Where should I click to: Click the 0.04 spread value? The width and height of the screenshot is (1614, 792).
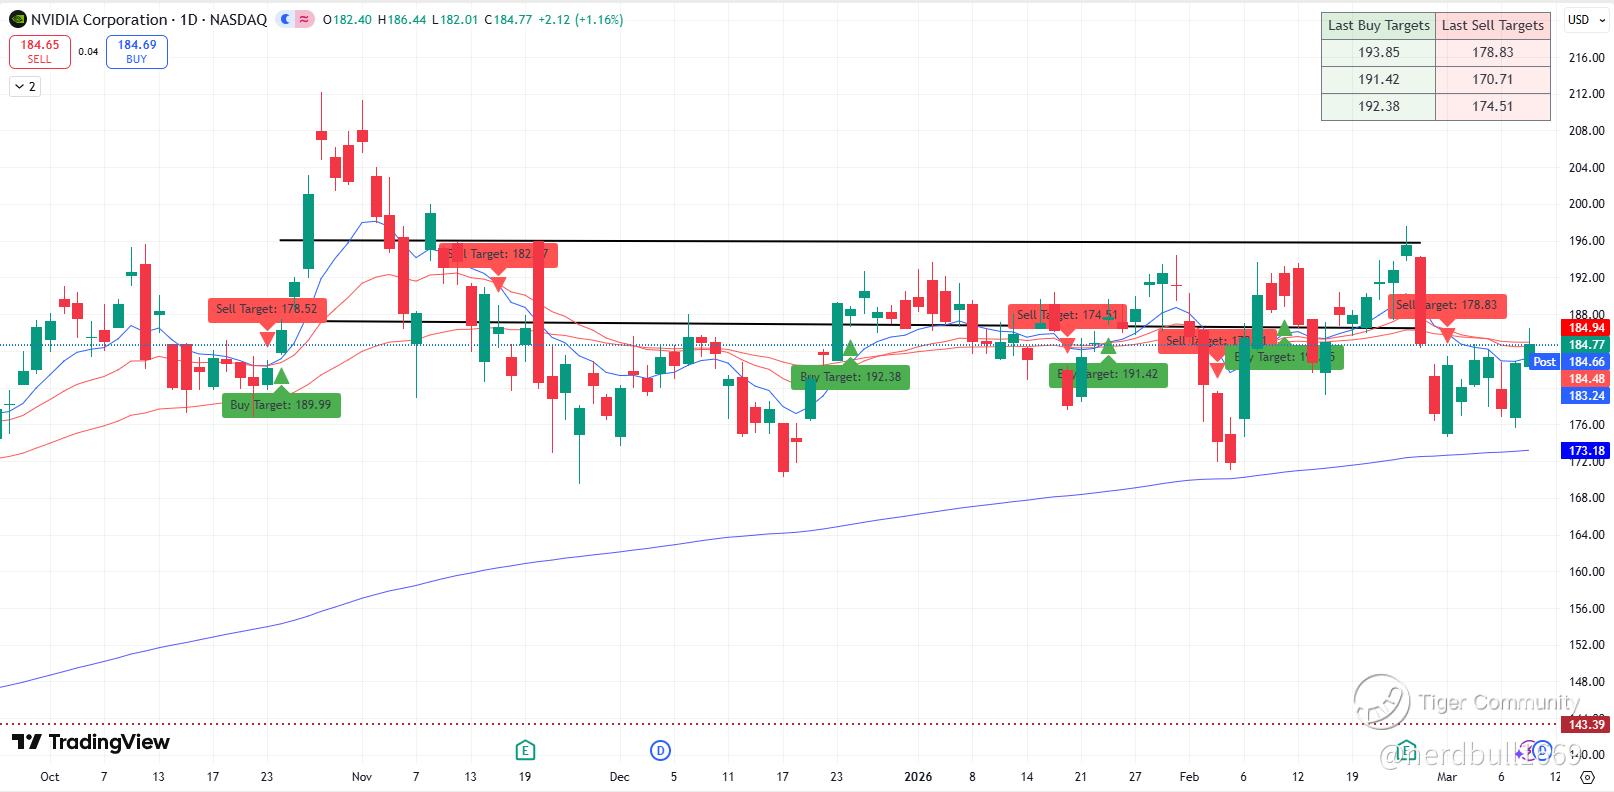pos(88,52)
